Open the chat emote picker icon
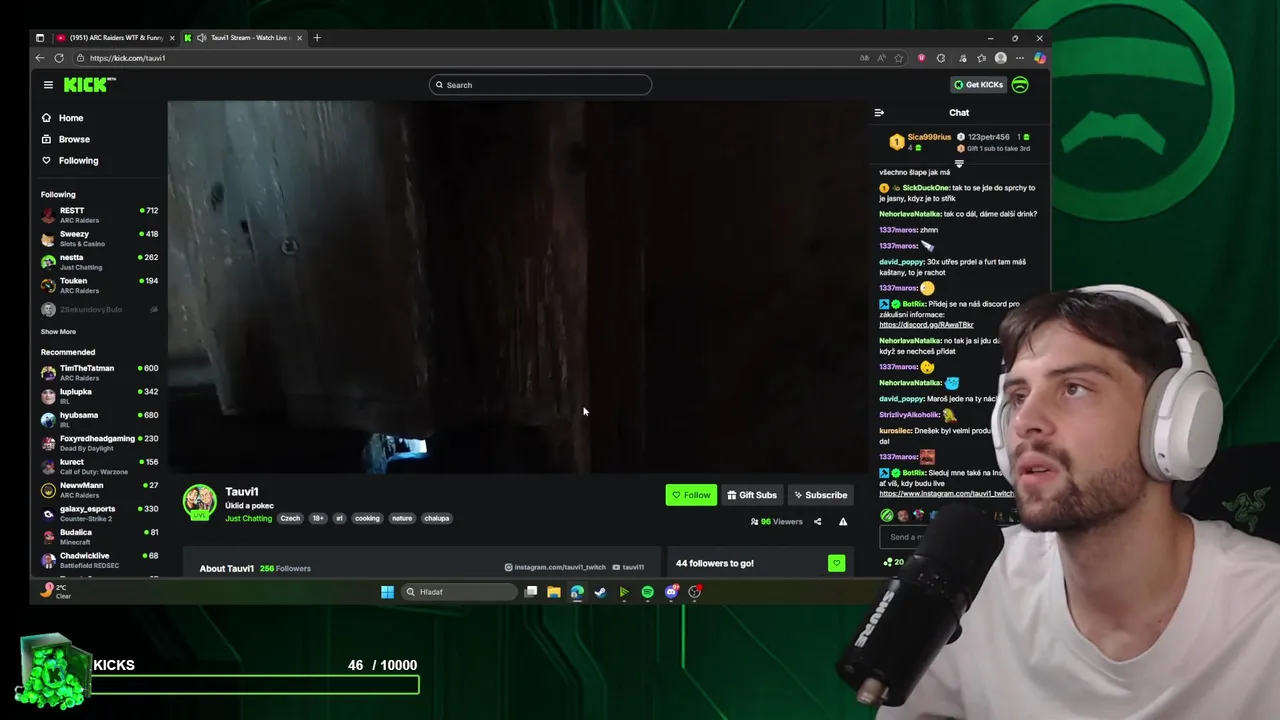 point(887,515)
